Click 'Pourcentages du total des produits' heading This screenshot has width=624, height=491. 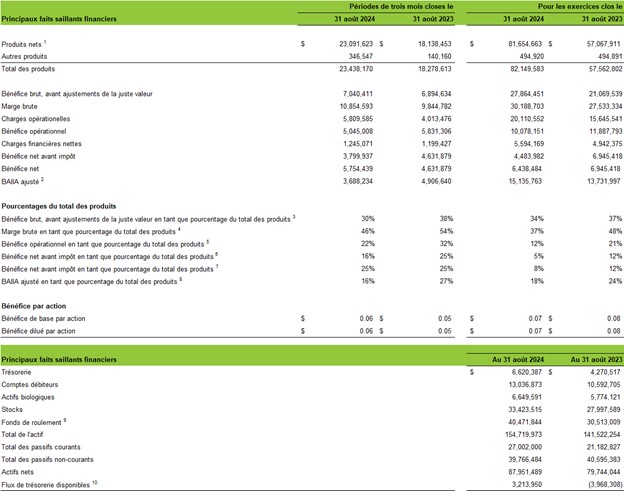59,206
